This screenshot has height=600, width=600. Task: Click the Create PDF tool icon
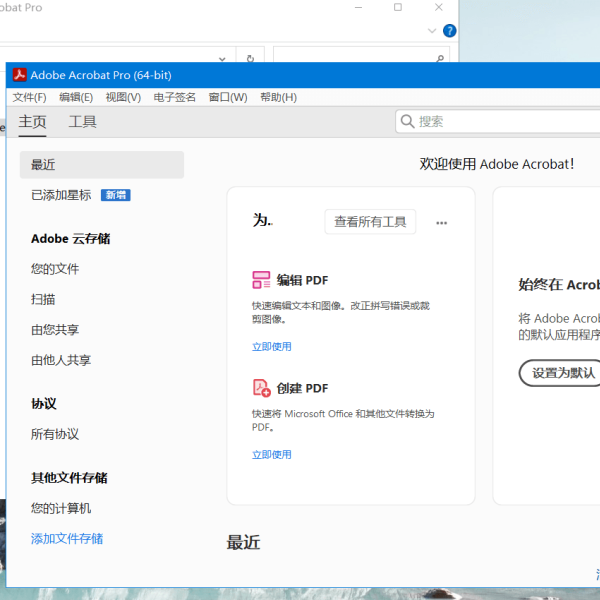point(262,388)
